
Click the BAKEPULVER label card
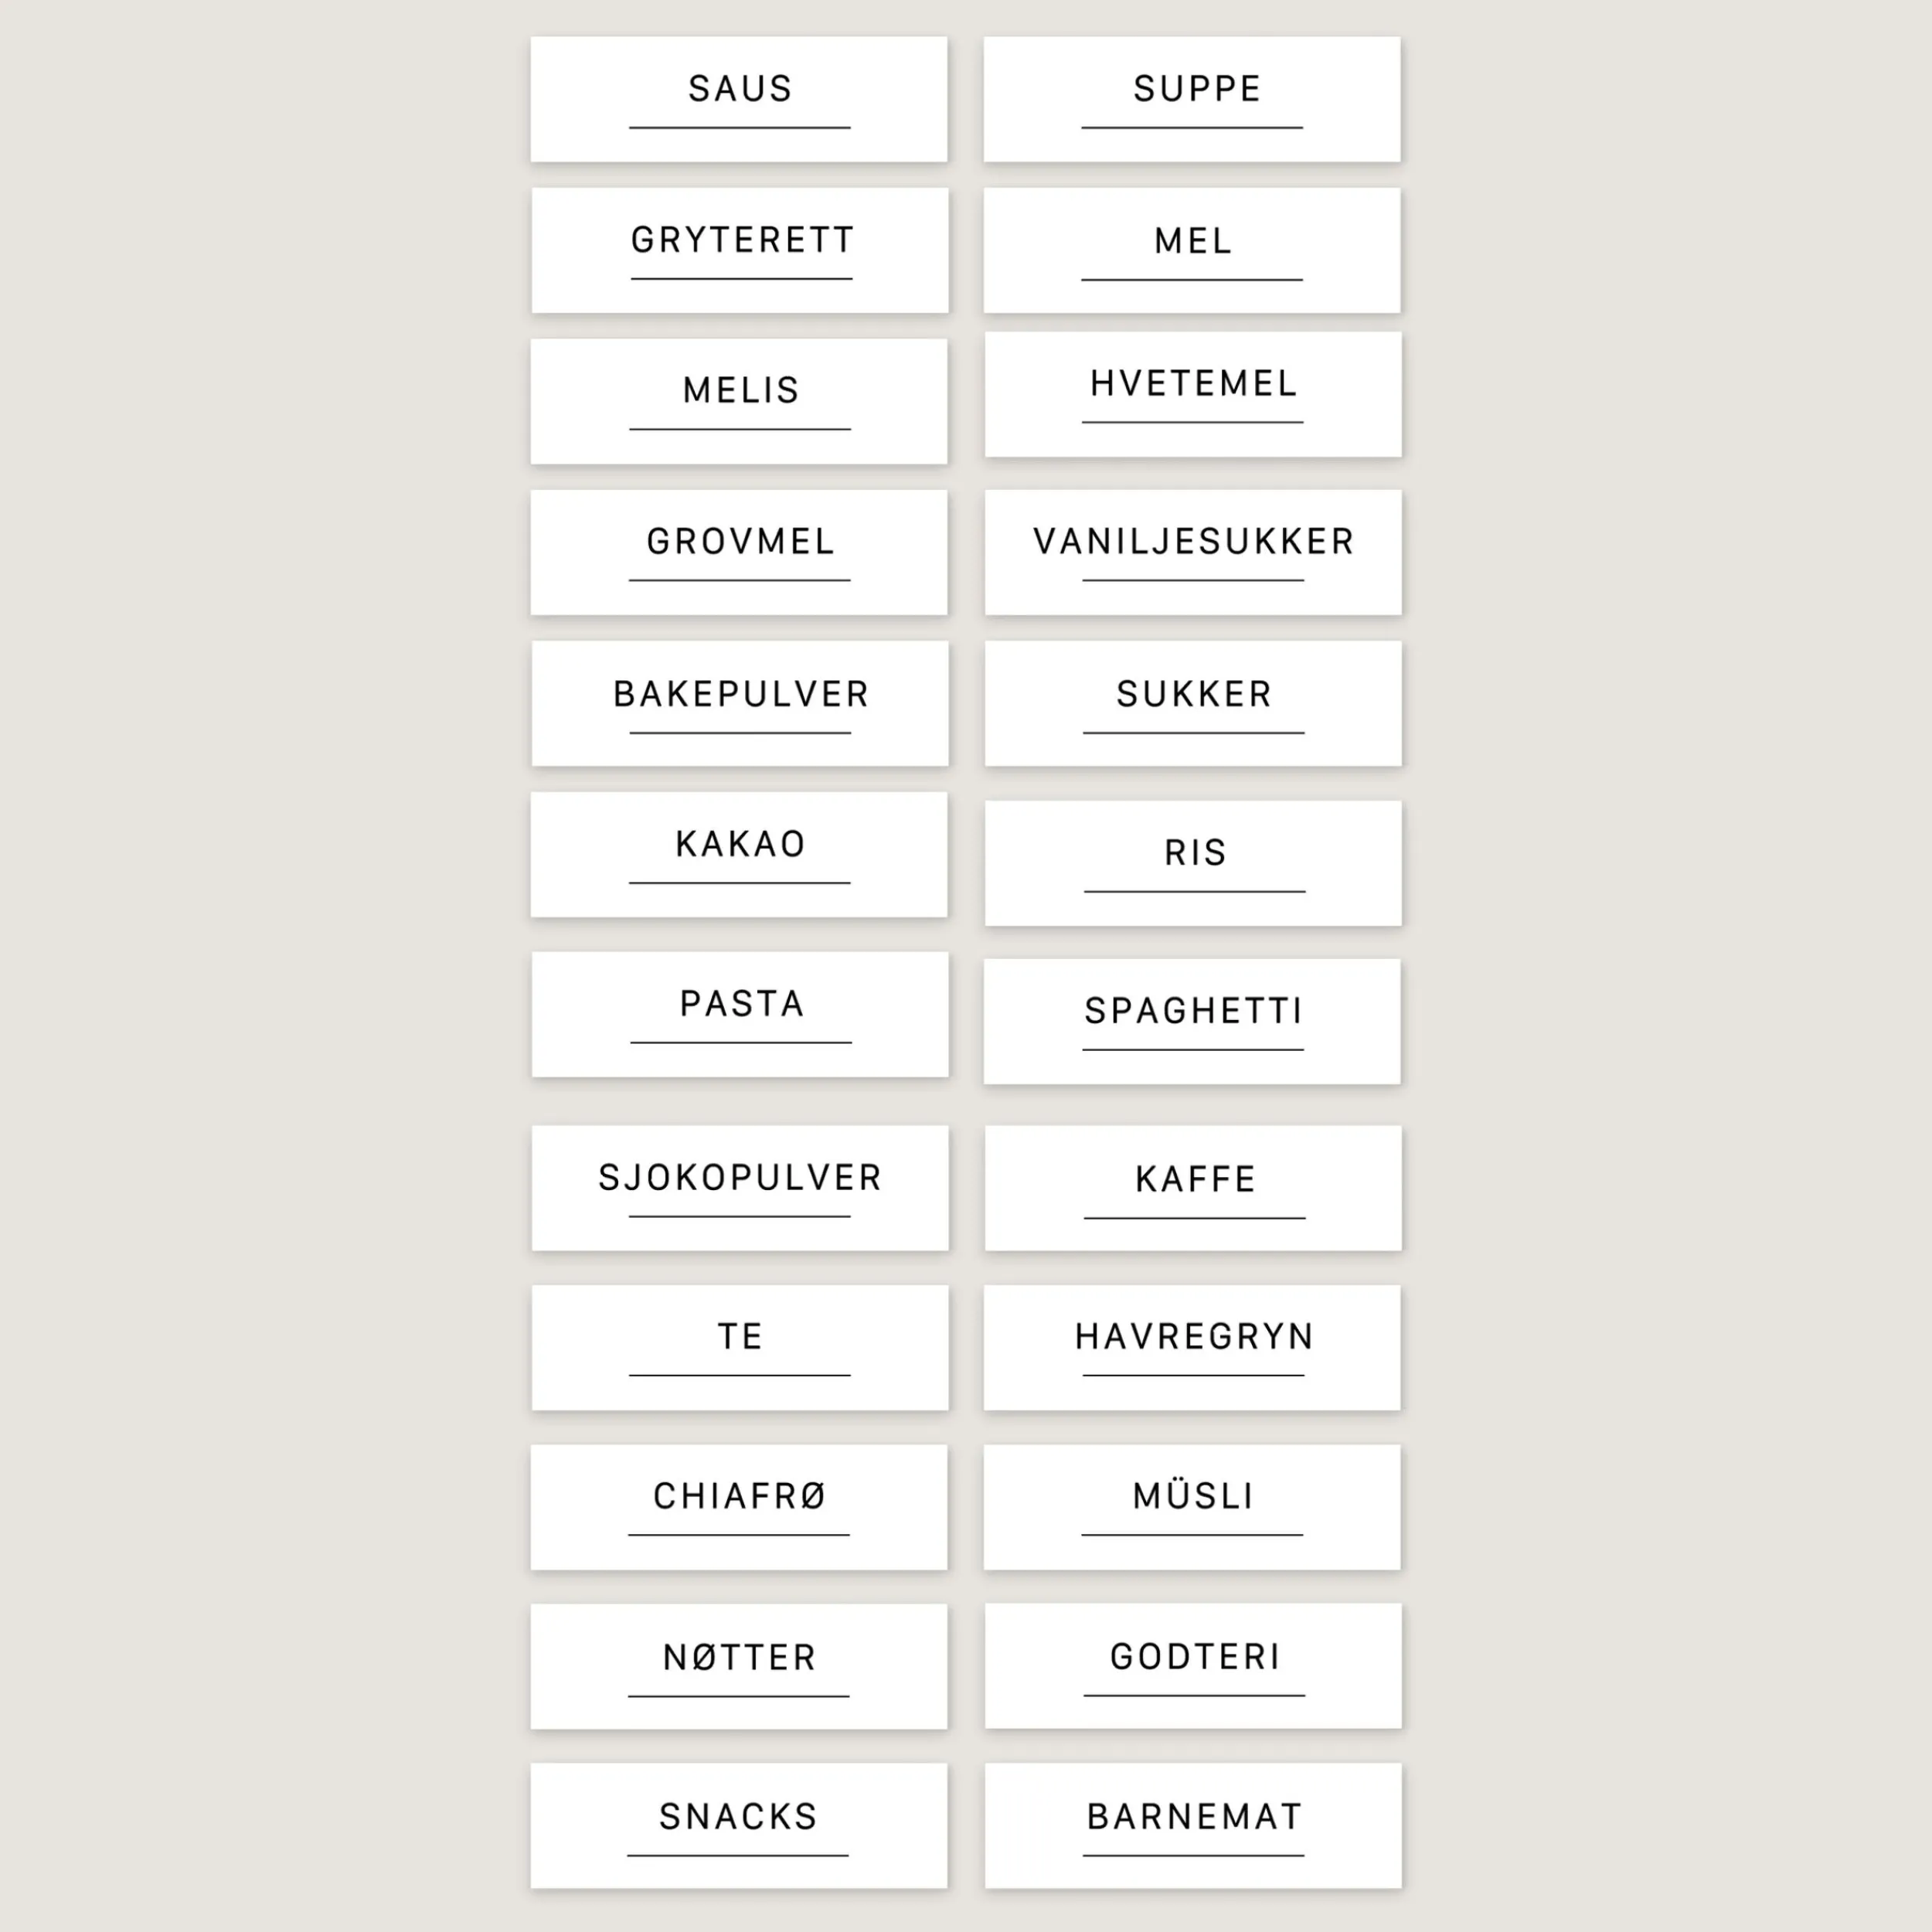[x=740, y=703]
